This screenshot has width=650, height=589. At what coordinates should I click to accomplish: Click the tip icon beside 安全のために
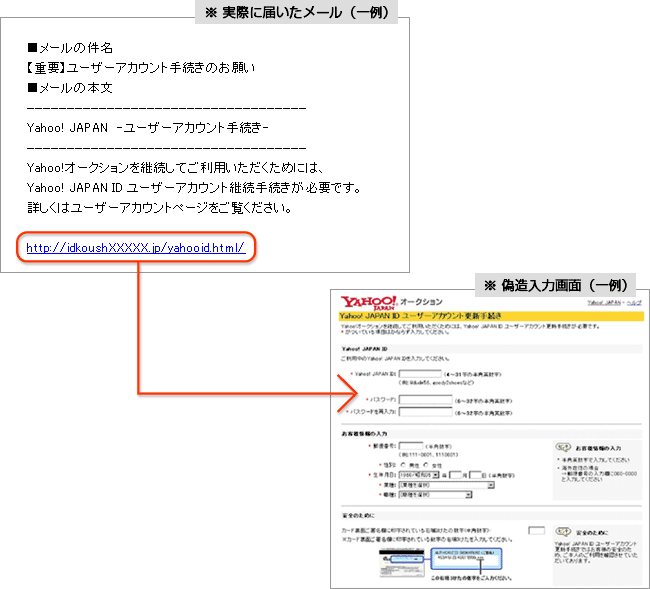[563, 531]
